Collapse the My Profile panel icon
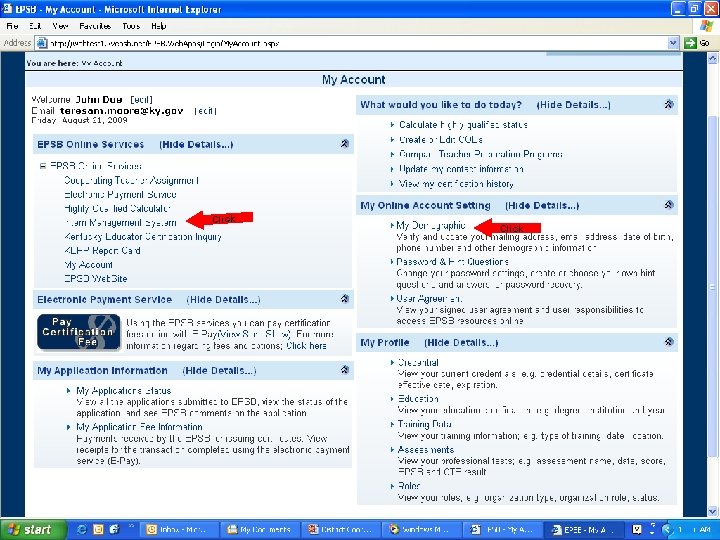Image resolution: width=720 pixels, height=540 pixels. 669,342
